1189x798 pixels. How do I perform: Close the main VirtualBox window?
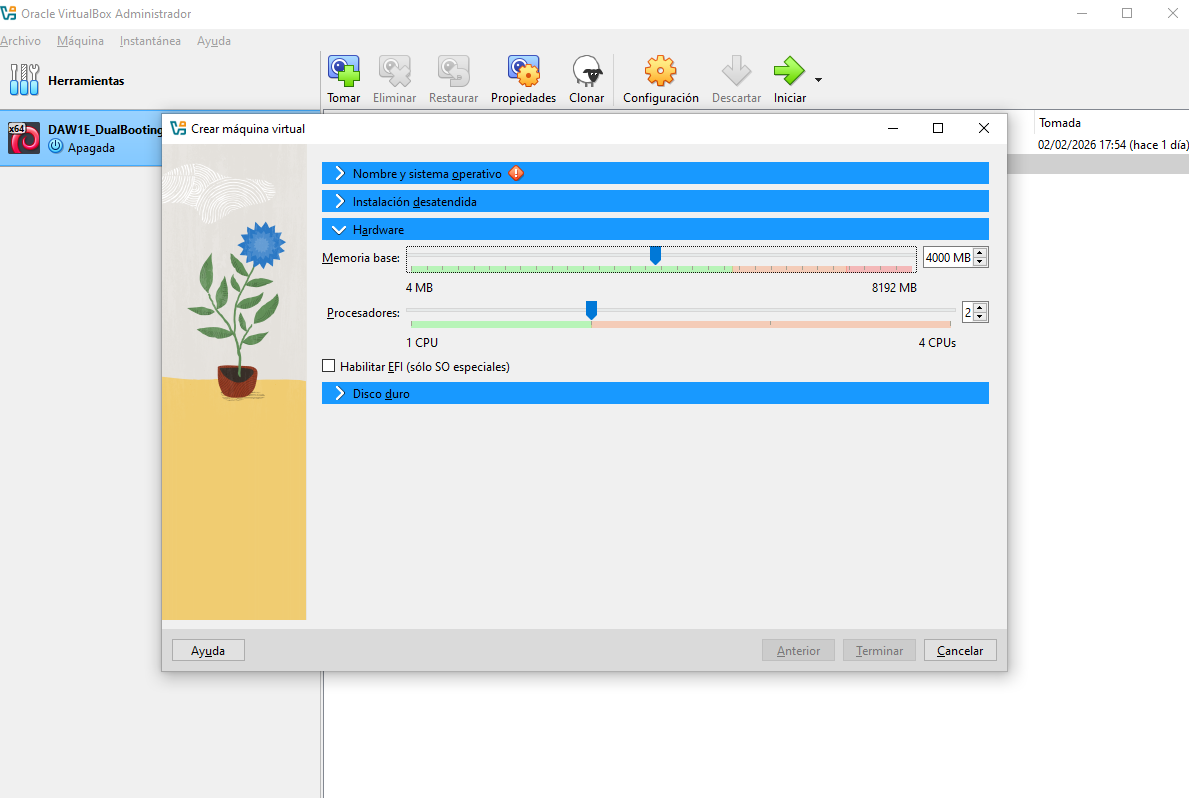pos(1172,13)
